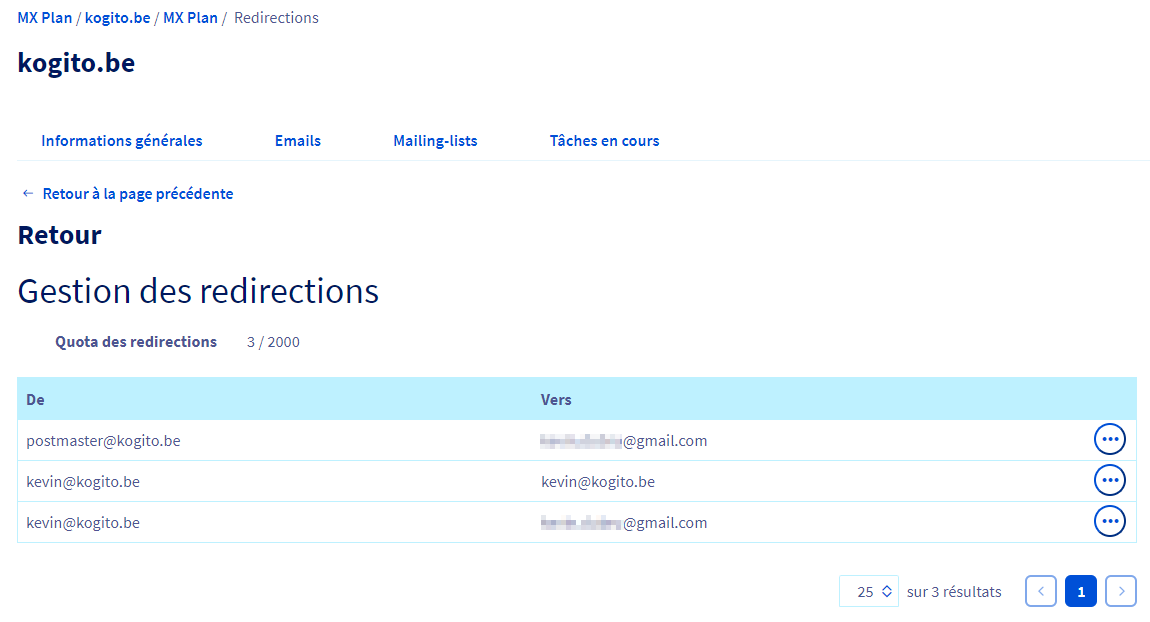
Task: Click Retour à la page précédente link
Action: [x=138, y=194]
